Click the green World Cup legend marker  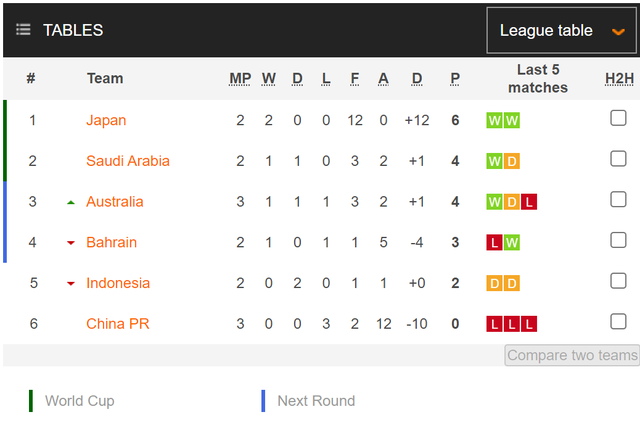point(31,401)
